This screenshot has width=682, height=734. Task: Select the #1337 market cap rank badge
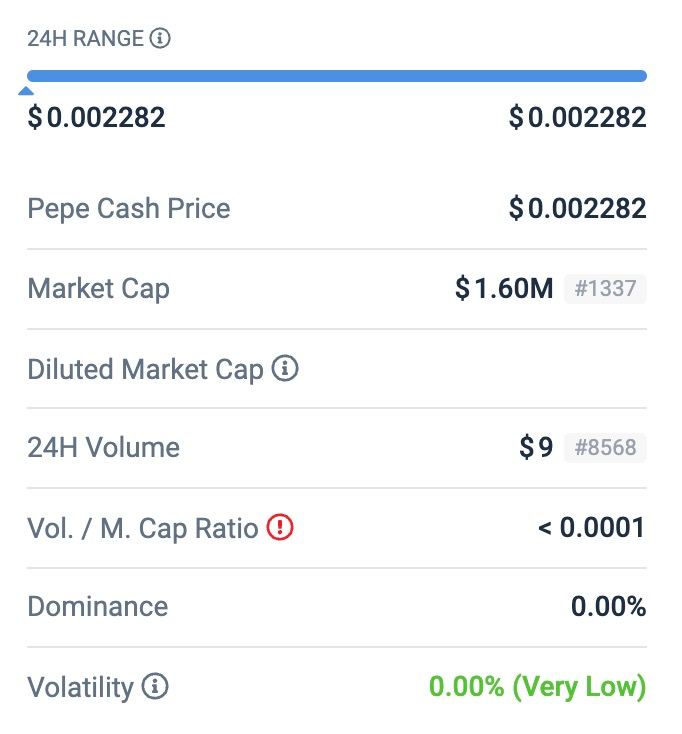click(x=605, y=288)
